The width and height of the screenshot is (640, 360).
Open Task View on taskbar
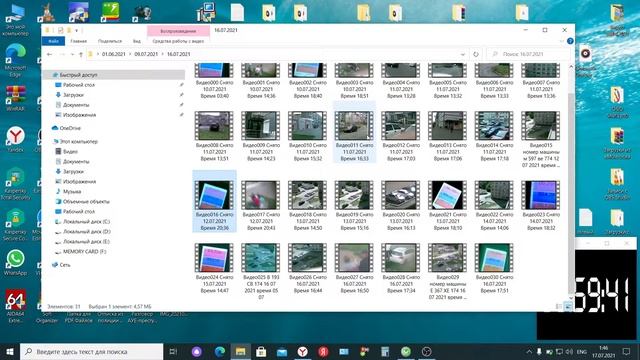173,351
